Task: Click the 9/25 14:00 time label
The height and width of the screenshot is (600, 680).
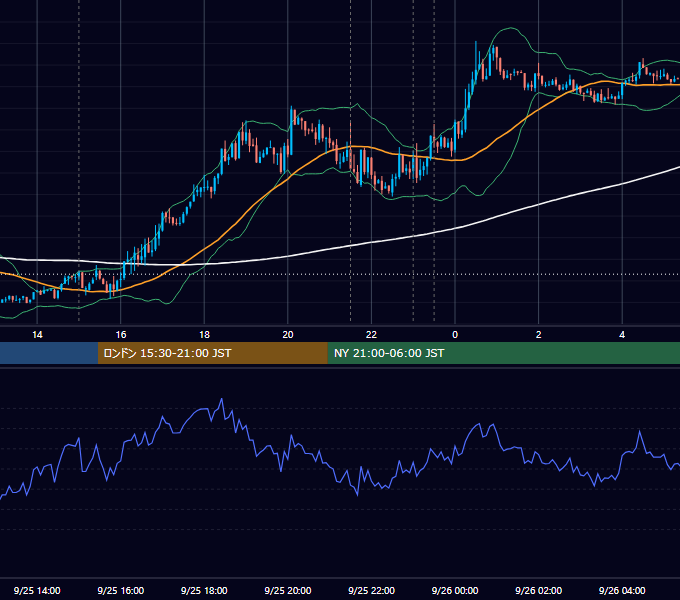Action: click(x=37, y=590)
